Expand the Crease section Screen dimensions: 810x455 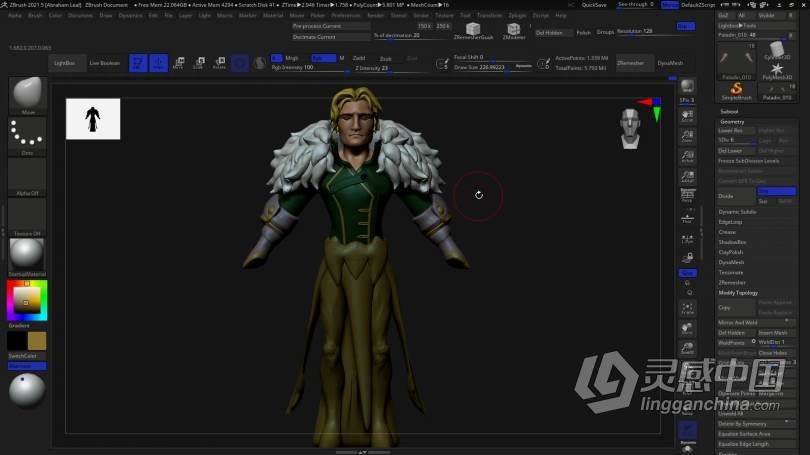click(x=727, y=232)
